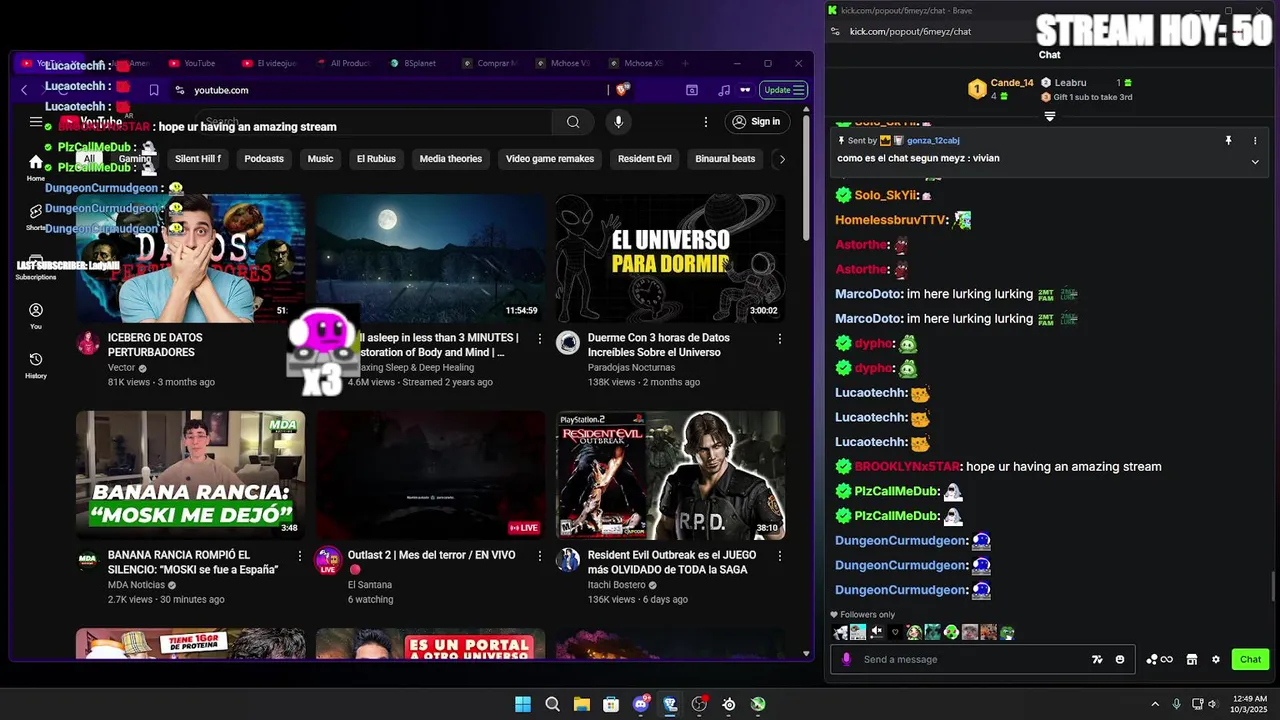Open options menu for Resident Evil Outbreak video
Screen dimensions: 1280x720
tap(780, 556)
